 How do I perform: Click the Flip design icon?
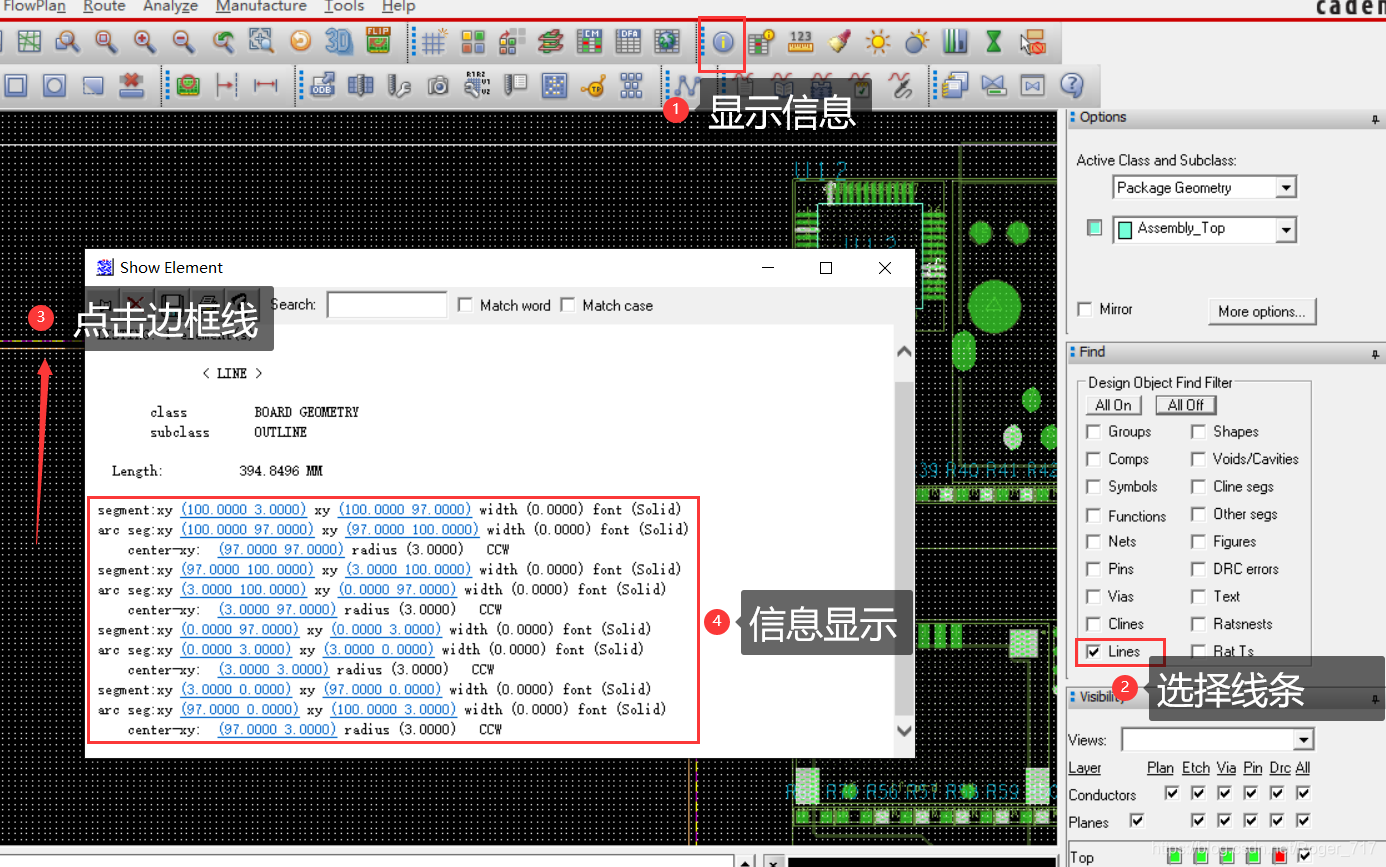(x=378, y=41)
